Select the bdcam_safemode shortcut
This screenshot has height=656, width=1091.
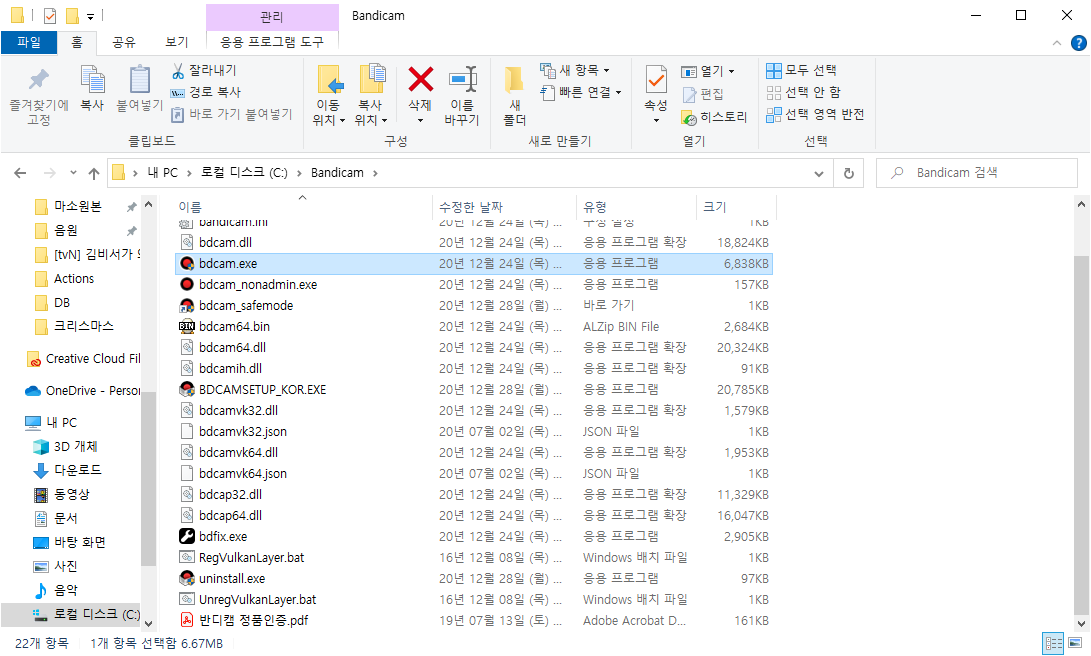(x=474, y=305)
